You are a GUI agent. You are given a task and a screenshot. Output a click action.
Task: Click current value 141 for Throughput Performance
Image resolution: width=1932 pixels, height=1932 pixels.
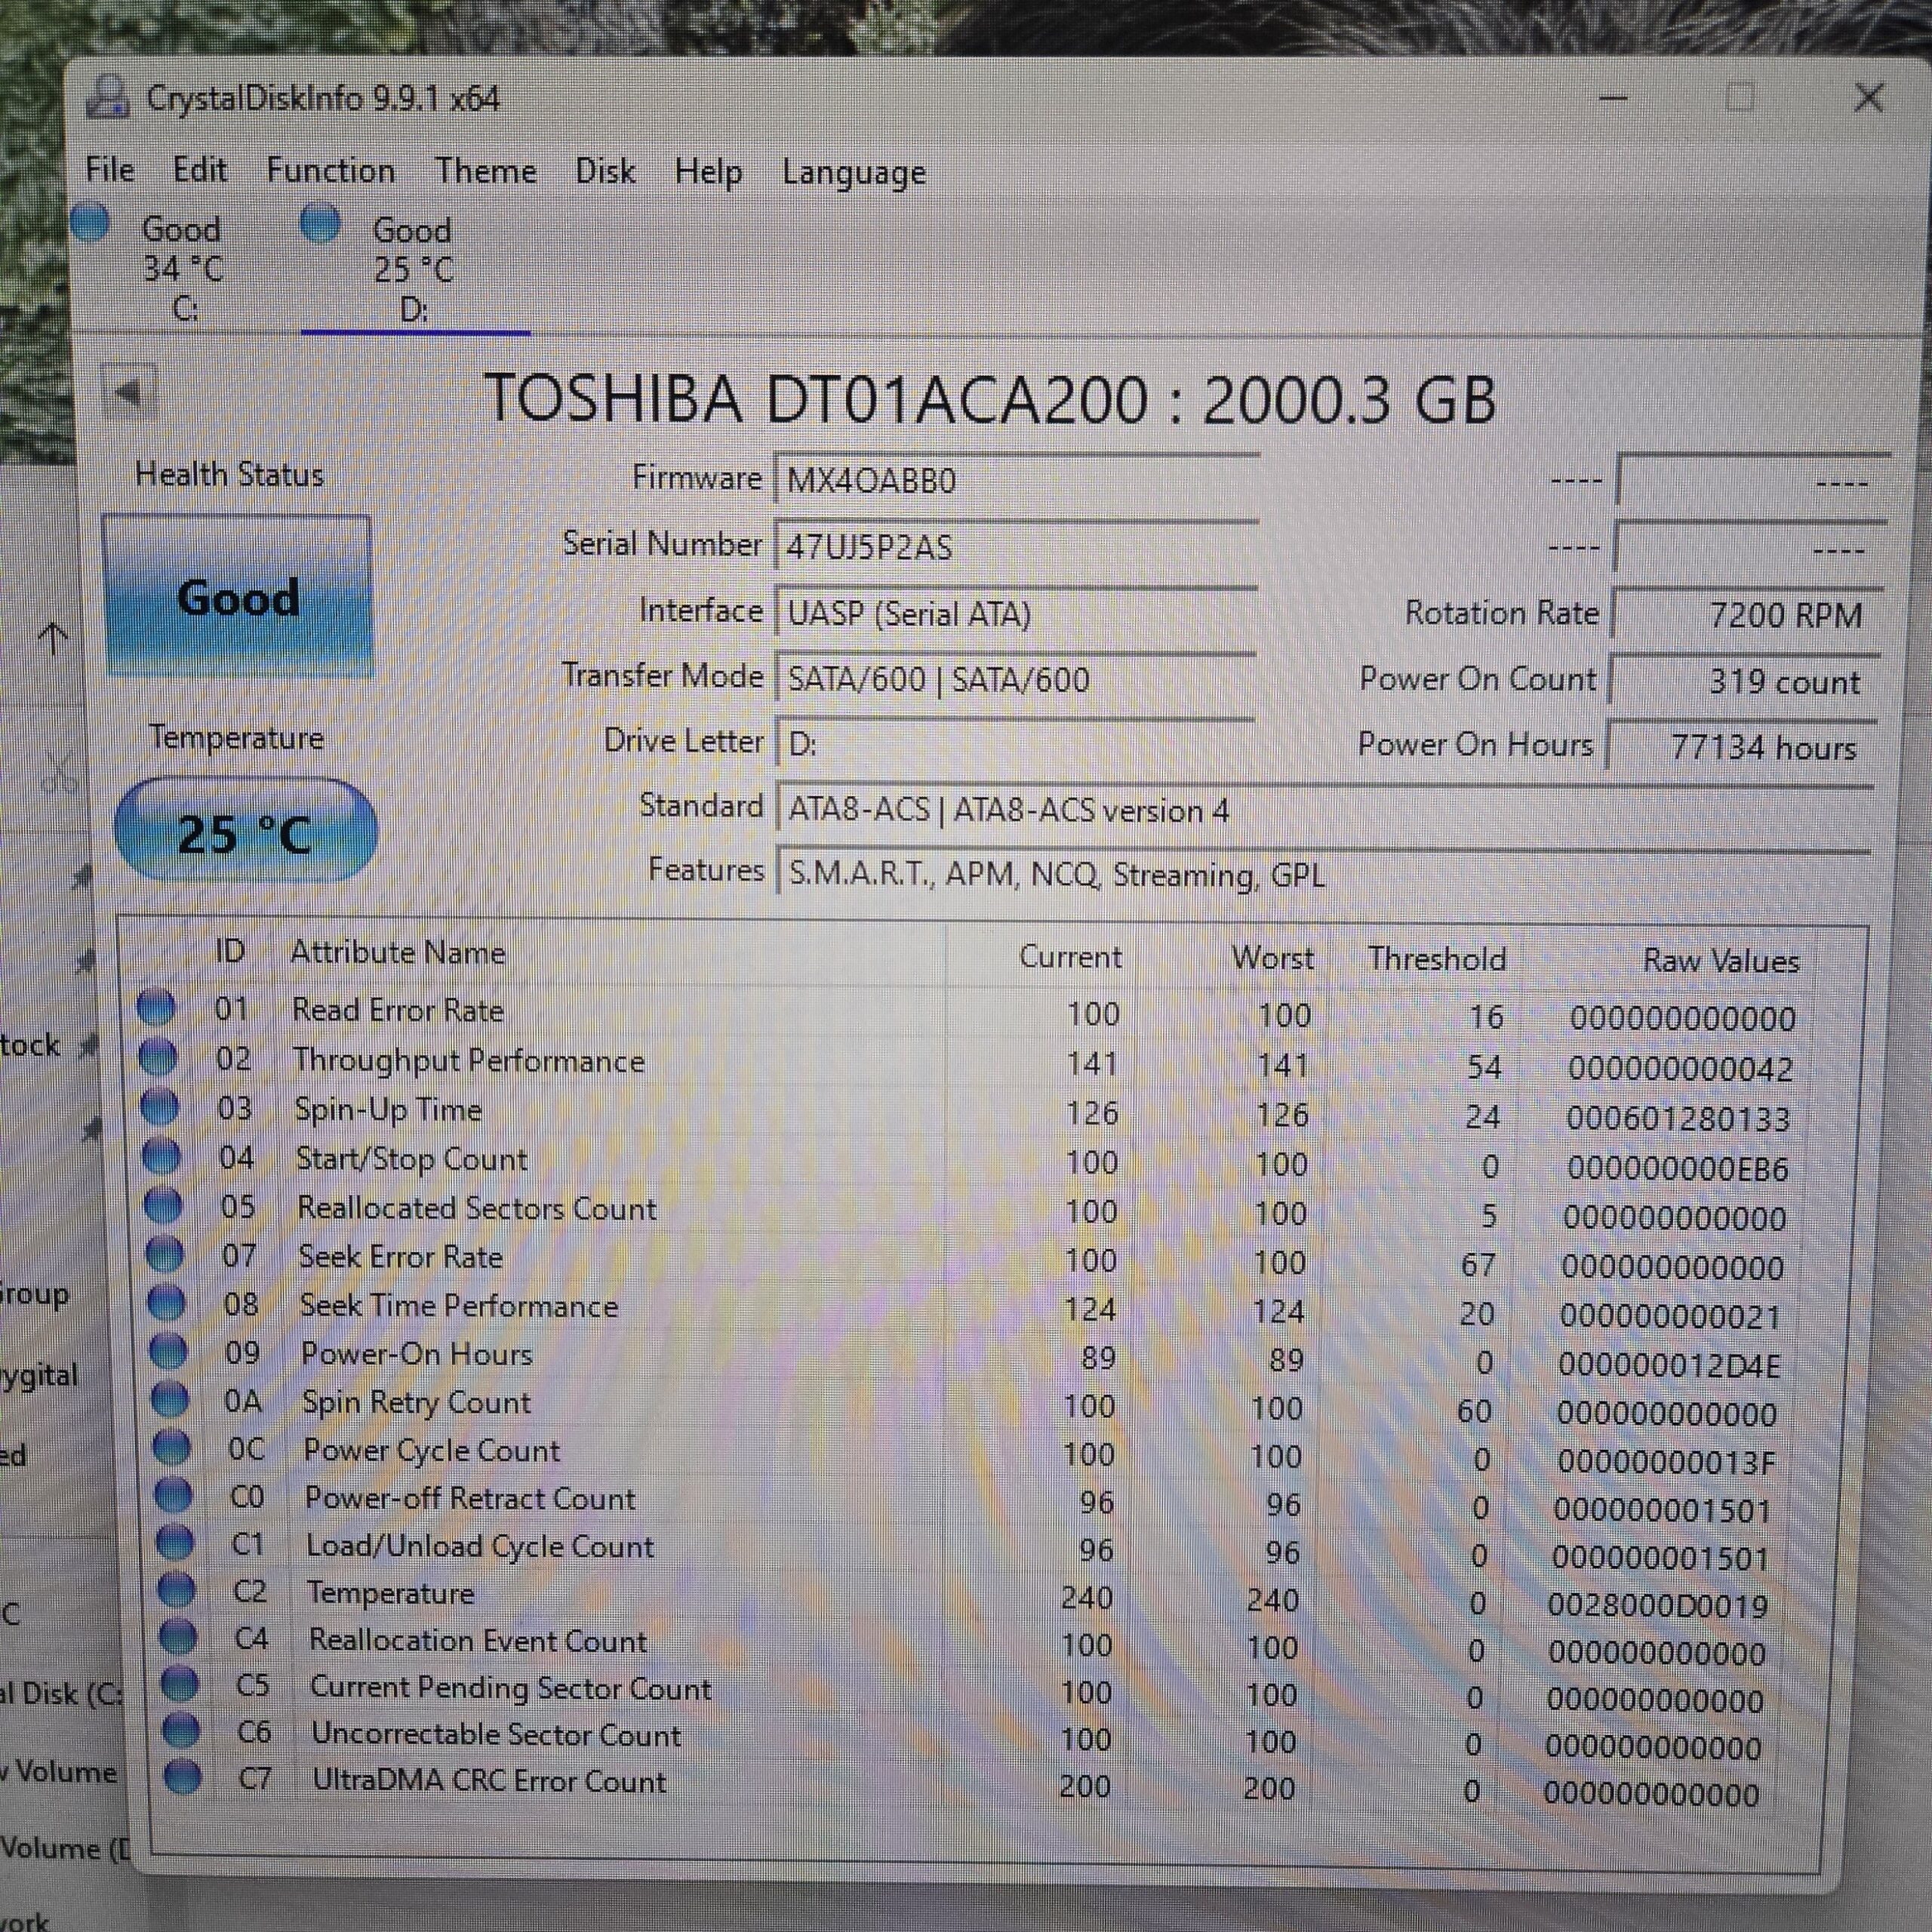[1092, 1063]
